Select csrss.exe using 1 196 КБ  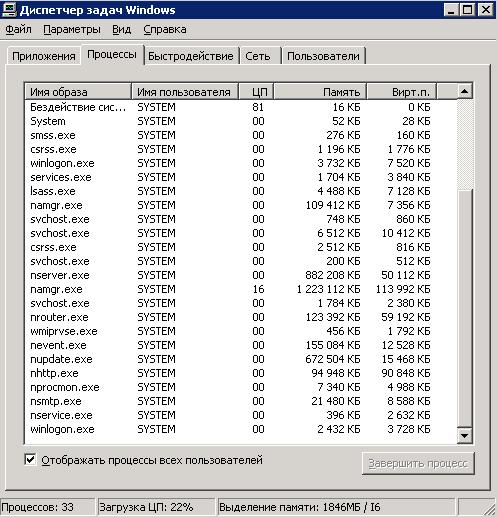pyautogui.click(x=241, y=149)
